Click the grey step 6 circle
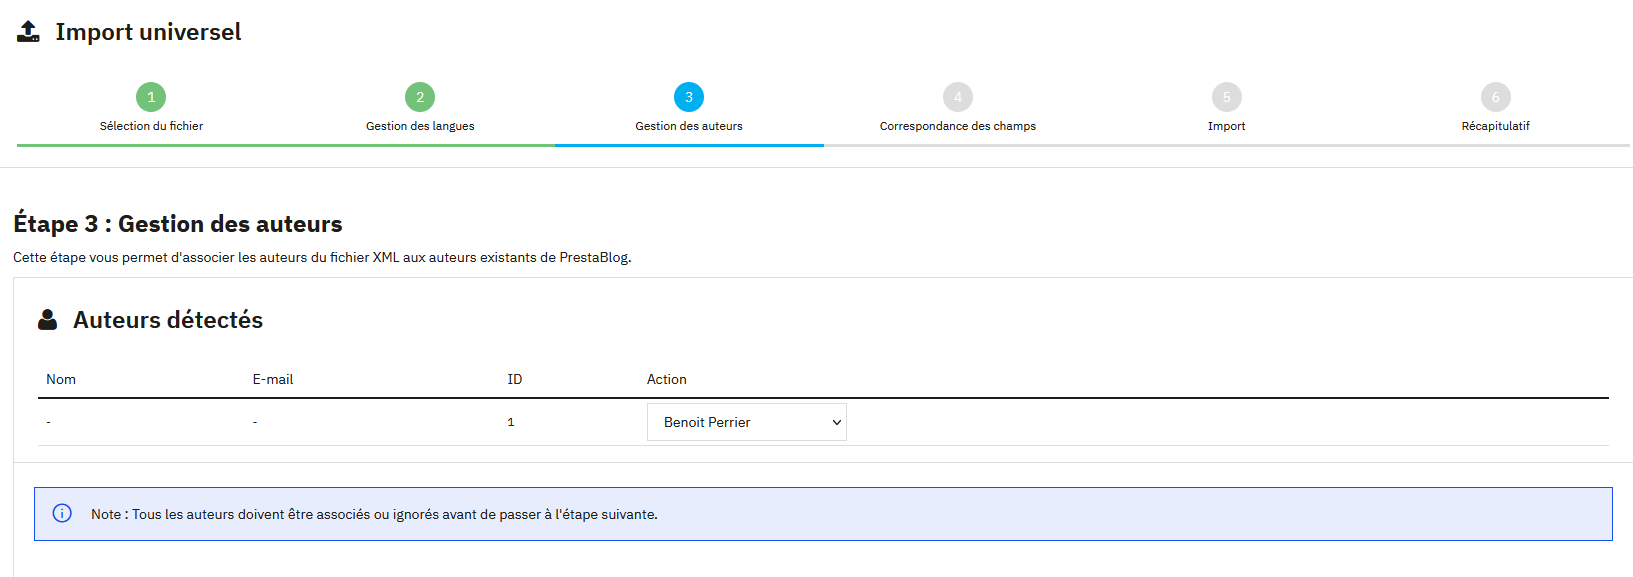The height and width of the screenshot is (577, 1633). 1496,97
